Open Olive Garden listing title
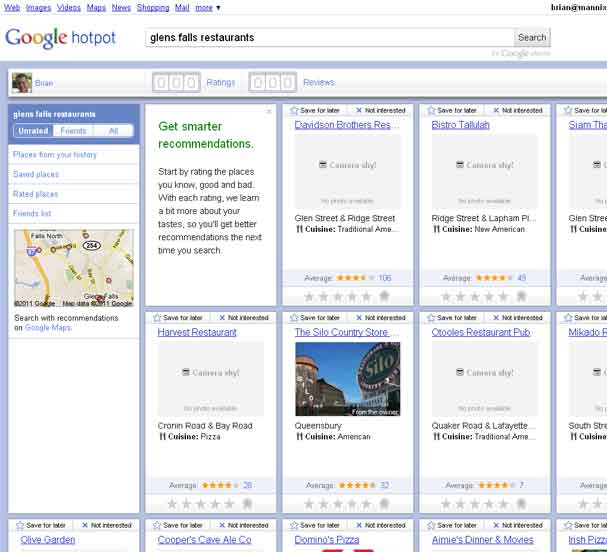607x552 pixels. click(48, 540)
